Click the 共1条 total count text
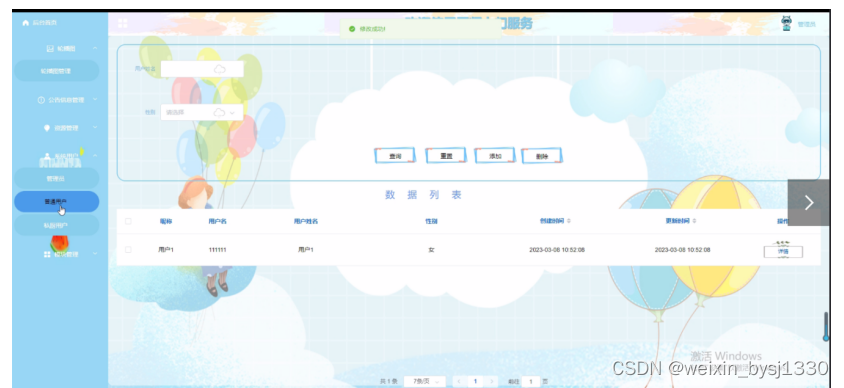Screen dimensions: 844x388 388,382
